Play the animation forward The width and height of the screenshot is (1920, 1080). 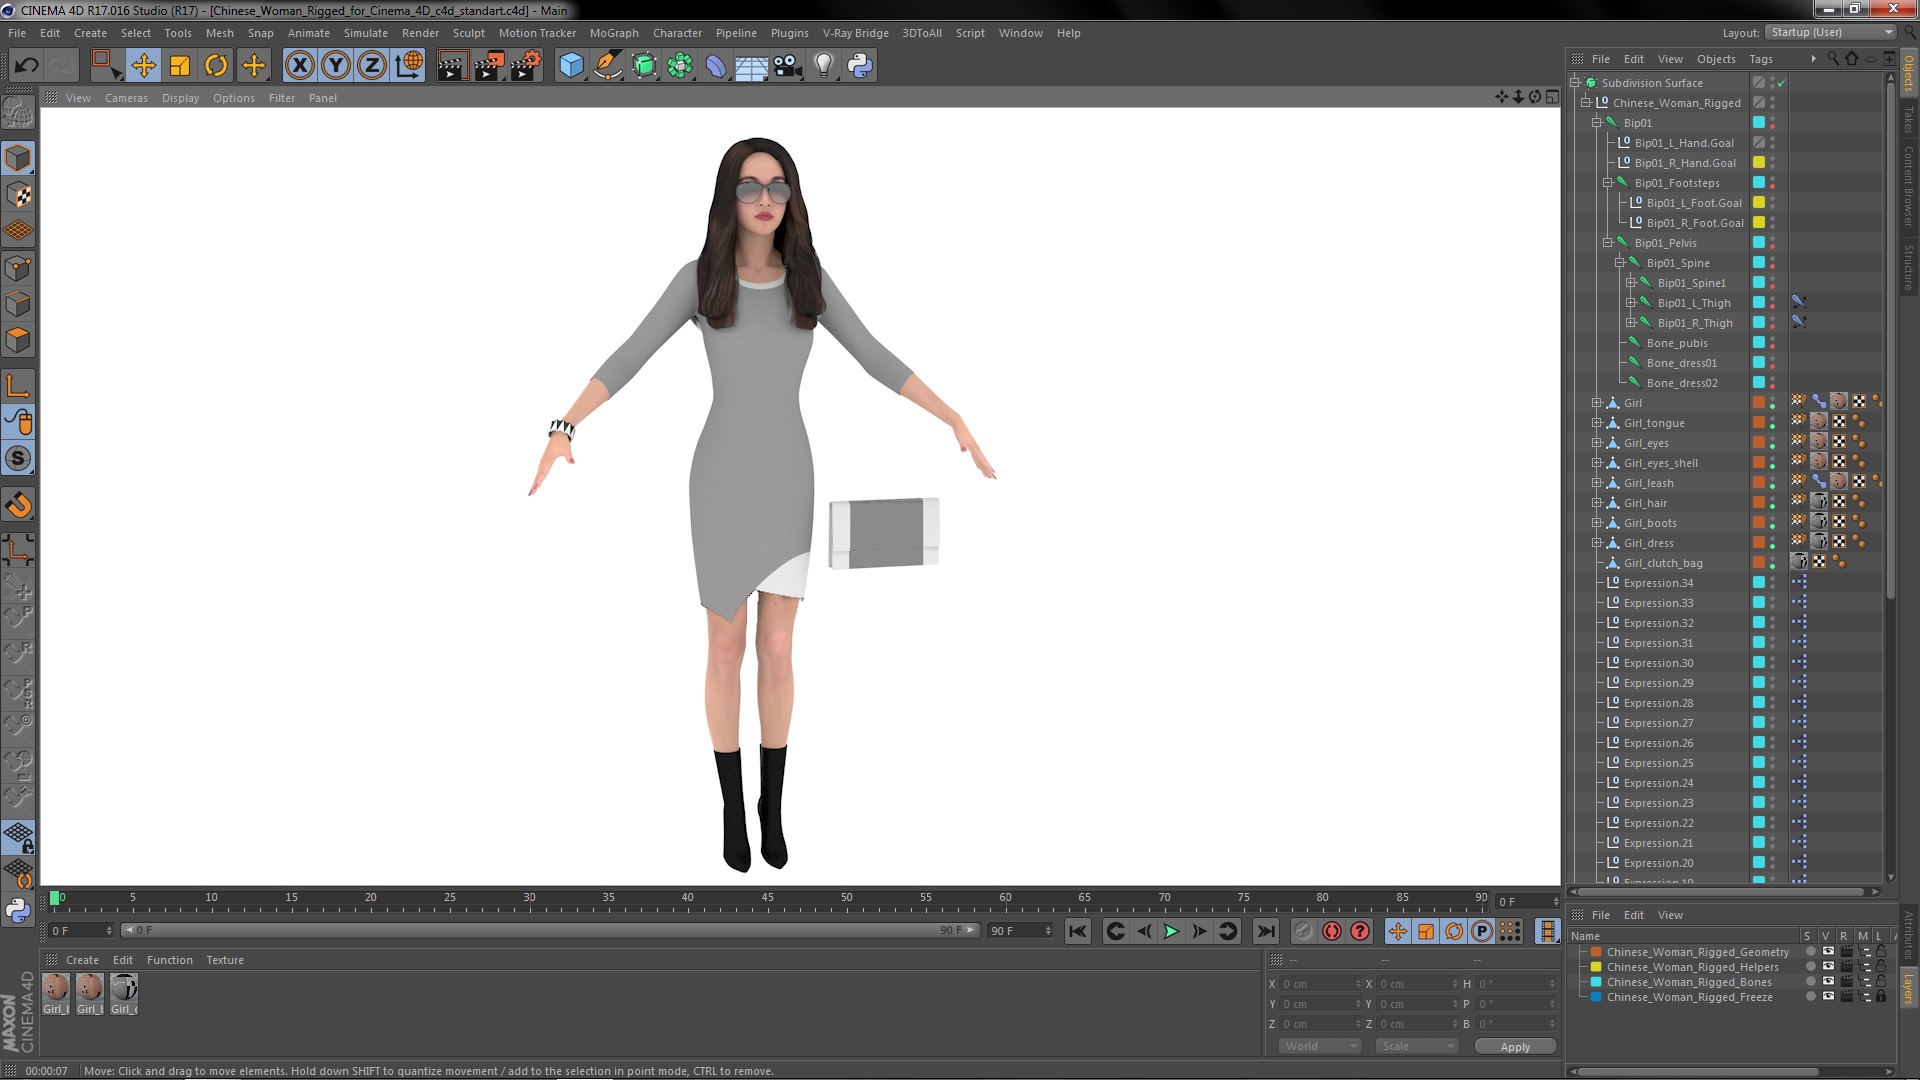[1171, 931]
